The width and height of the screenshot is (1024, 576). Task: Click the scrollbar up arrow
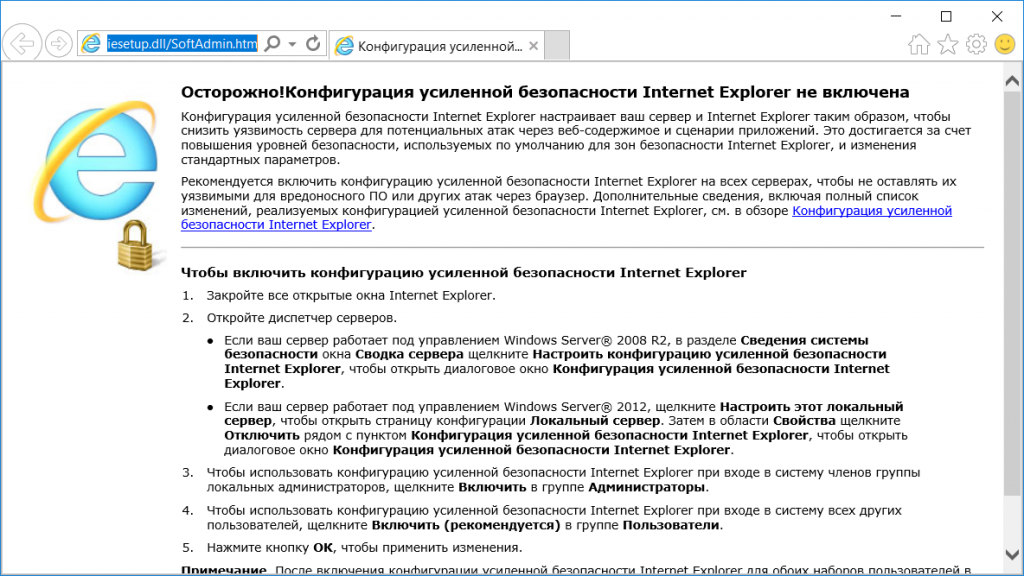tap(1012, 81)
